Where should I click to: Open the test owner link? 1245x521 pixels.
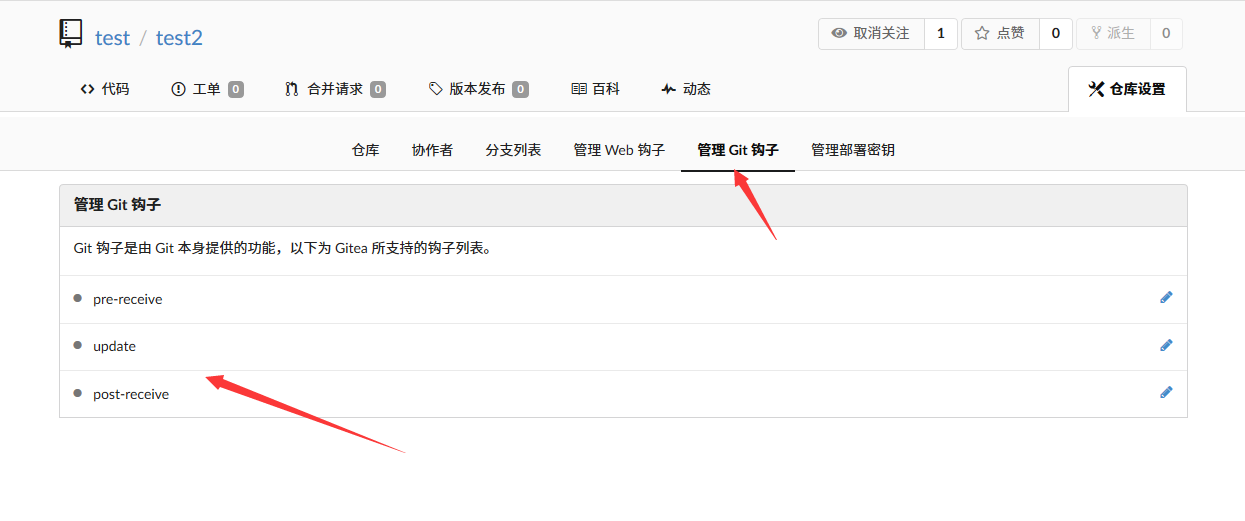coord(112,38)
